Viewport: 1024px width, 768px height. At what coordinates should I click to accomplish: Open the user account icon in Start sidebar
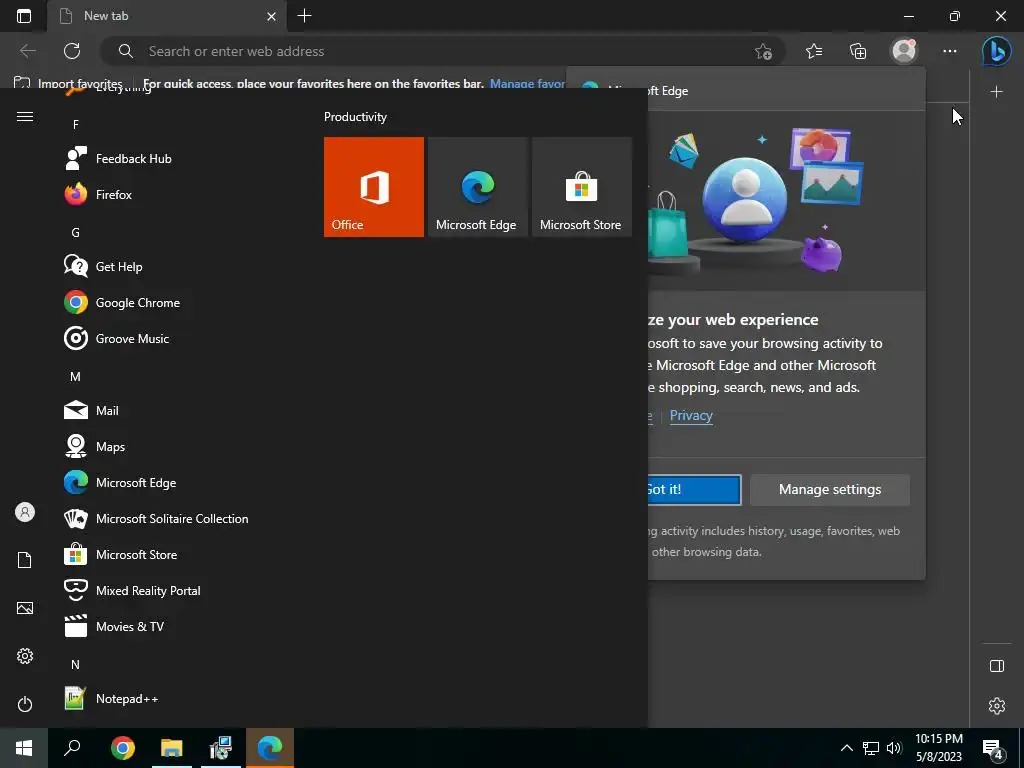point(25,512)
